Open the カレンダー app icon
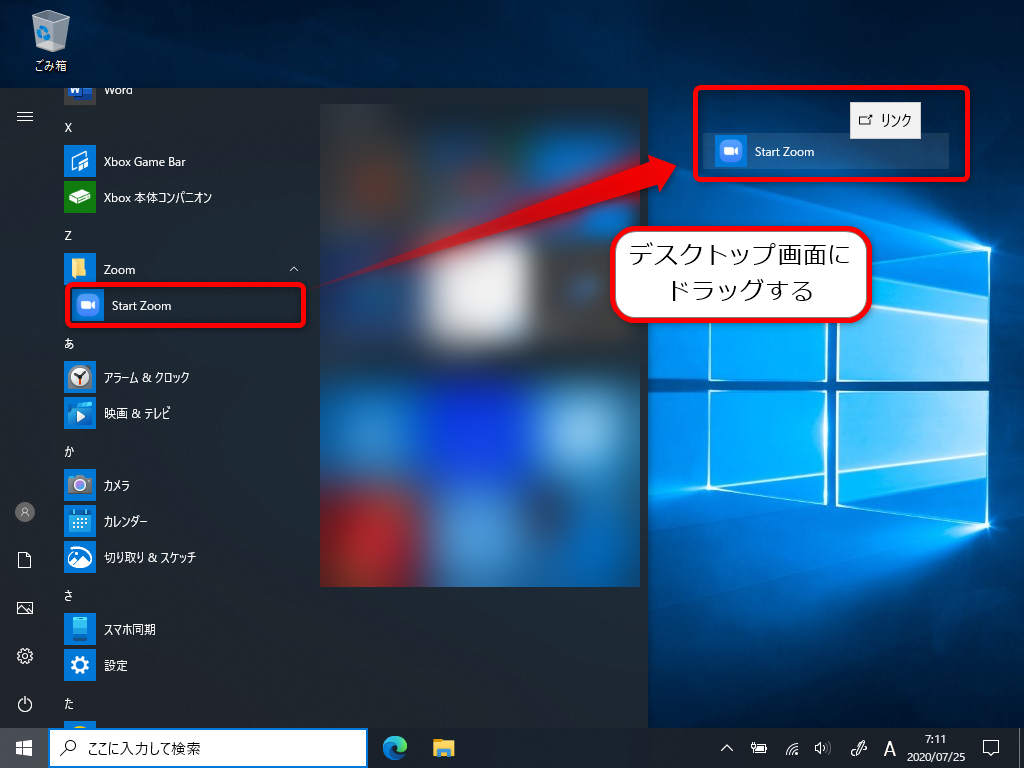This screenshot has height=768, width=1024. point(80,521)
